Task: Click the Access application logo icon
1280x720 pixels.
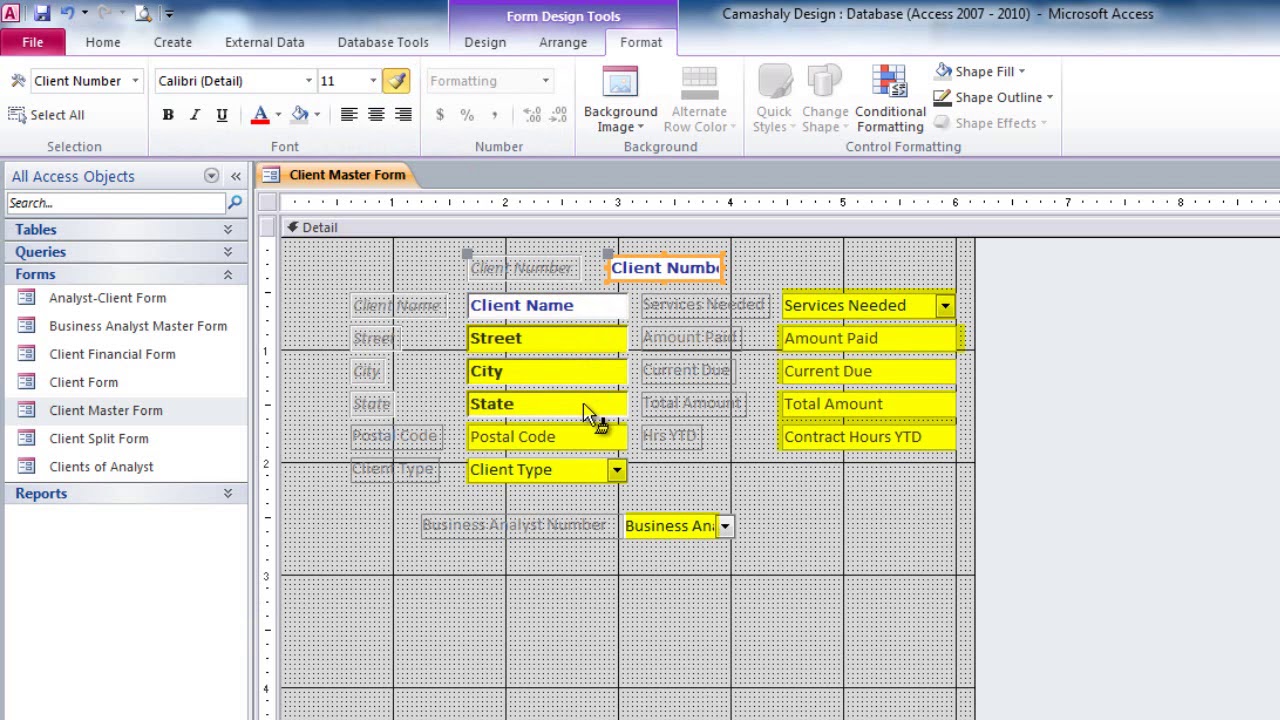Action: pos(11,14)
